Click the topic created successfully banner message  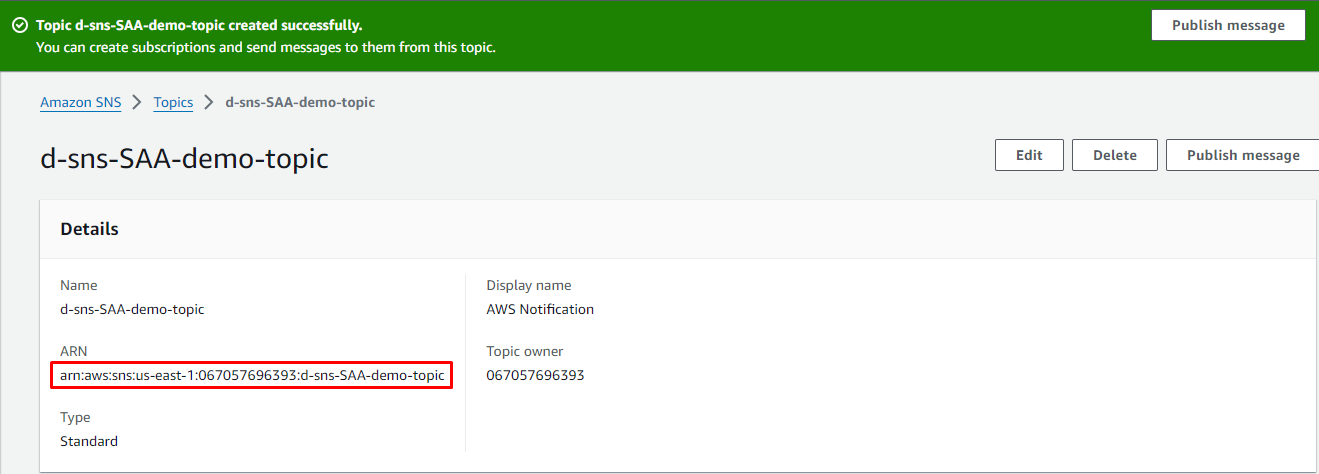pyautogui.click(x=199, y=25)
